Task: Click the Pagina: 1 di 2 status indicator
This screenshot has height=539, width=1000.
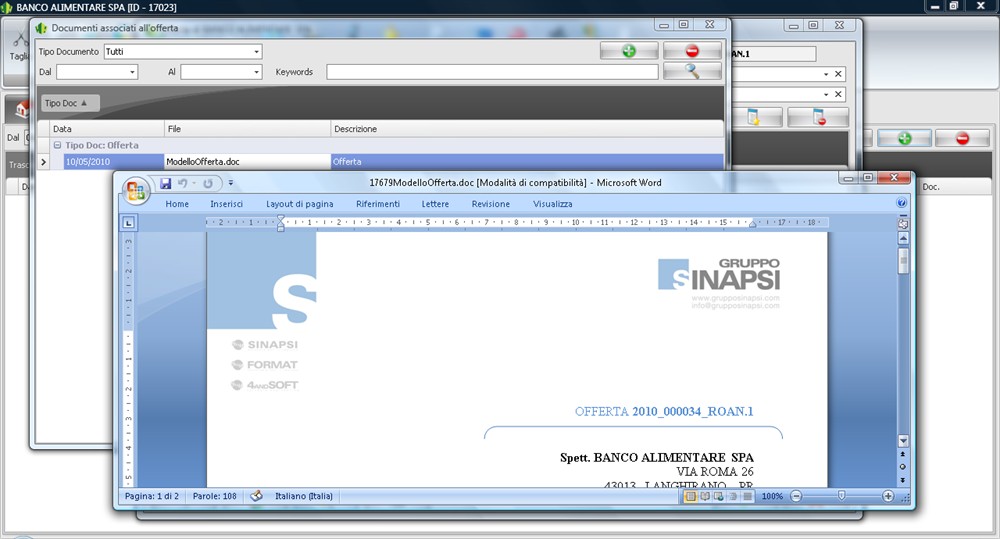Action: pyautogui.click(x=152, y=496)
